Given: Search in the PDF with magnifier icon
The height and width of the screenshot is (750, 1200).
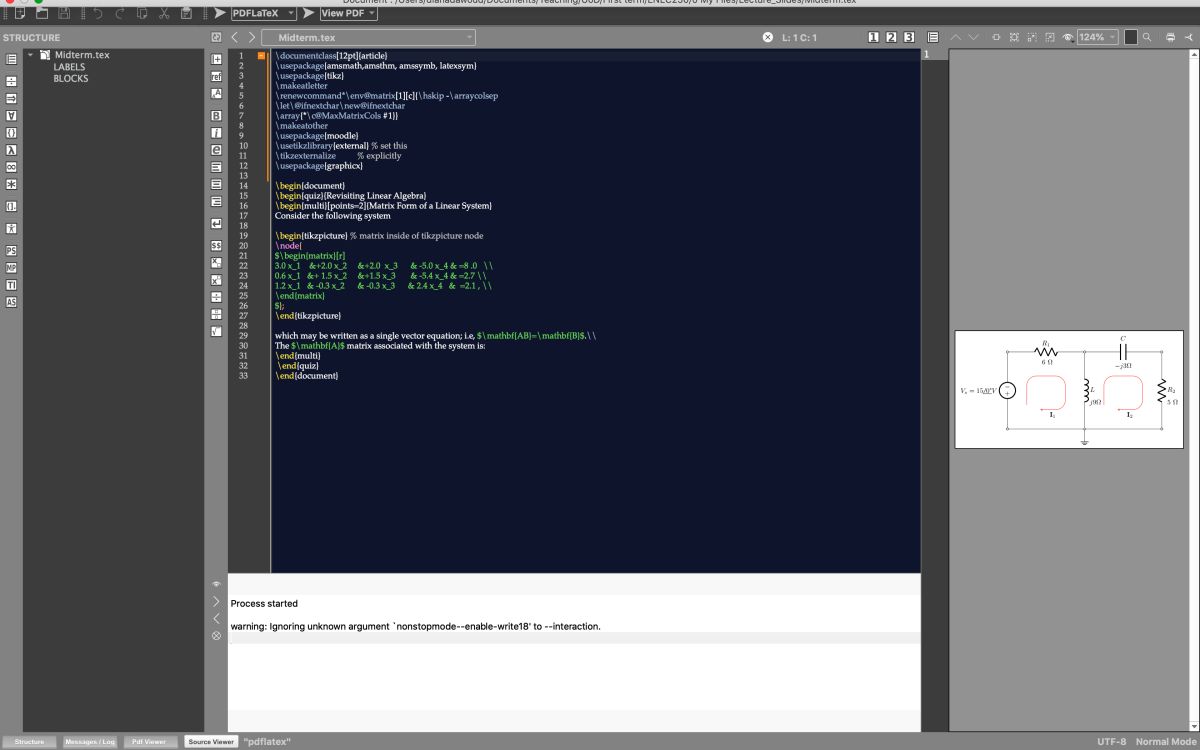Looking at the screenshot, I should 1147,37.
